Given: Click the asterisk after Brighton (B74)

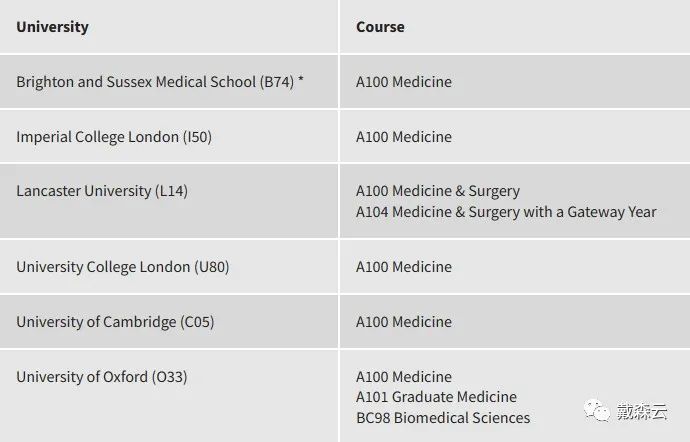Looking at the screenshot, I should coord(301,79).
